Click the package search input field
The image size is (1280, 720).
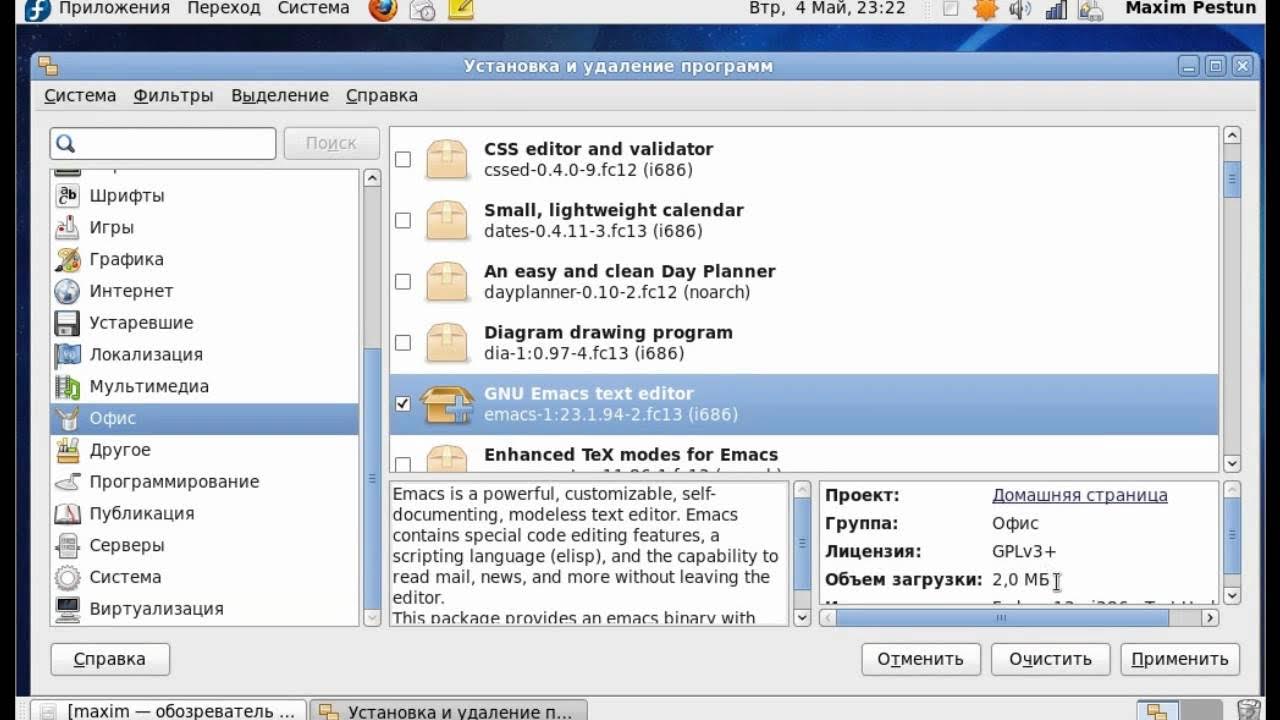(163, 143)
